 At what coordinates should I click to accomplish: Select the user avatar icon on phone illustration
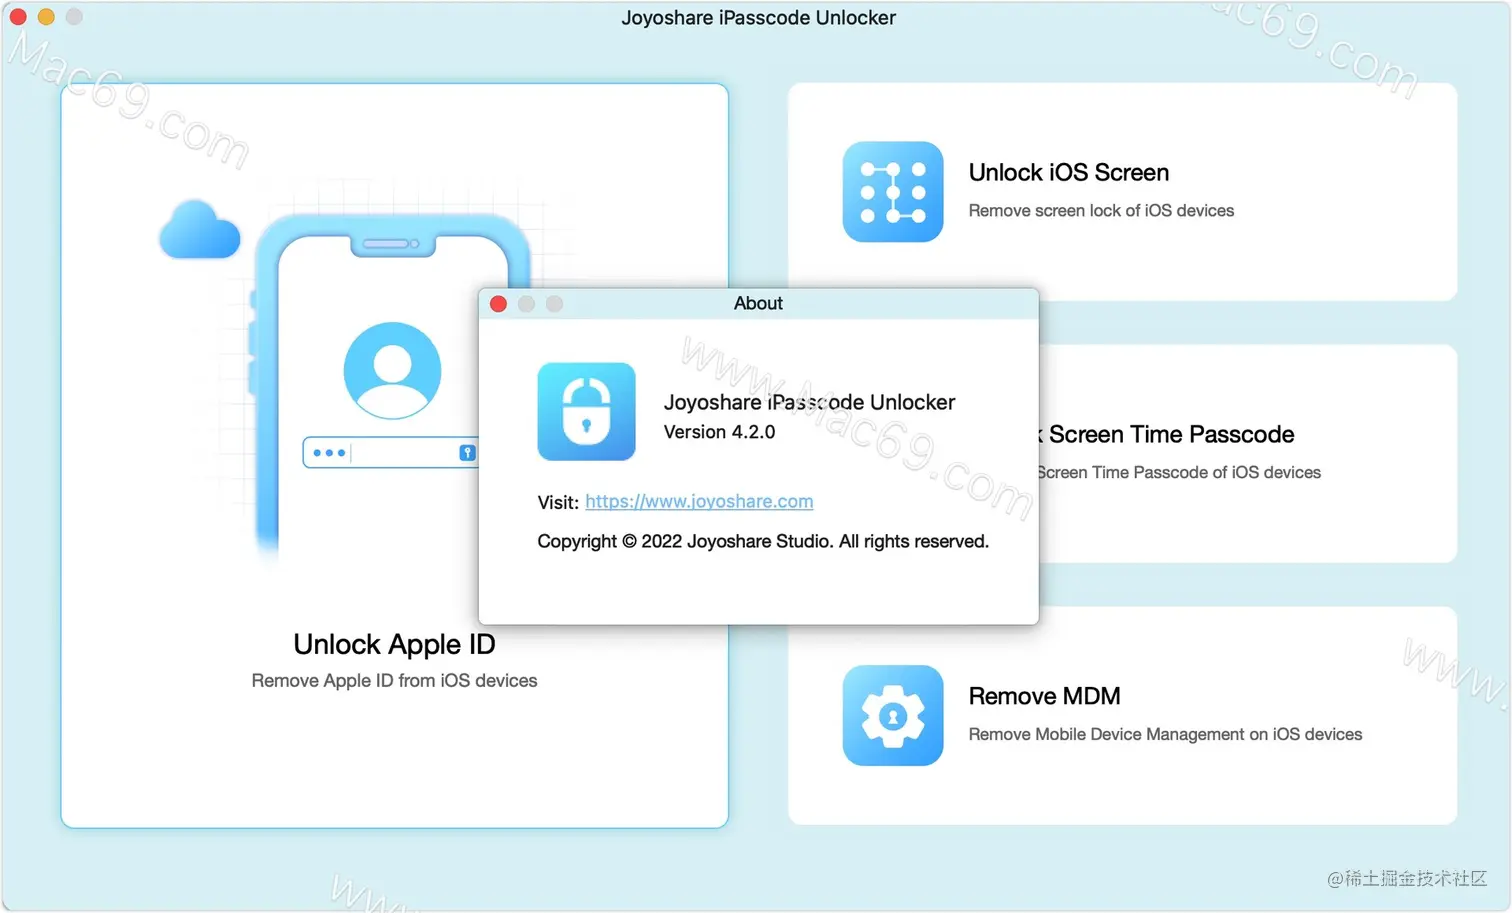[392, 370]
